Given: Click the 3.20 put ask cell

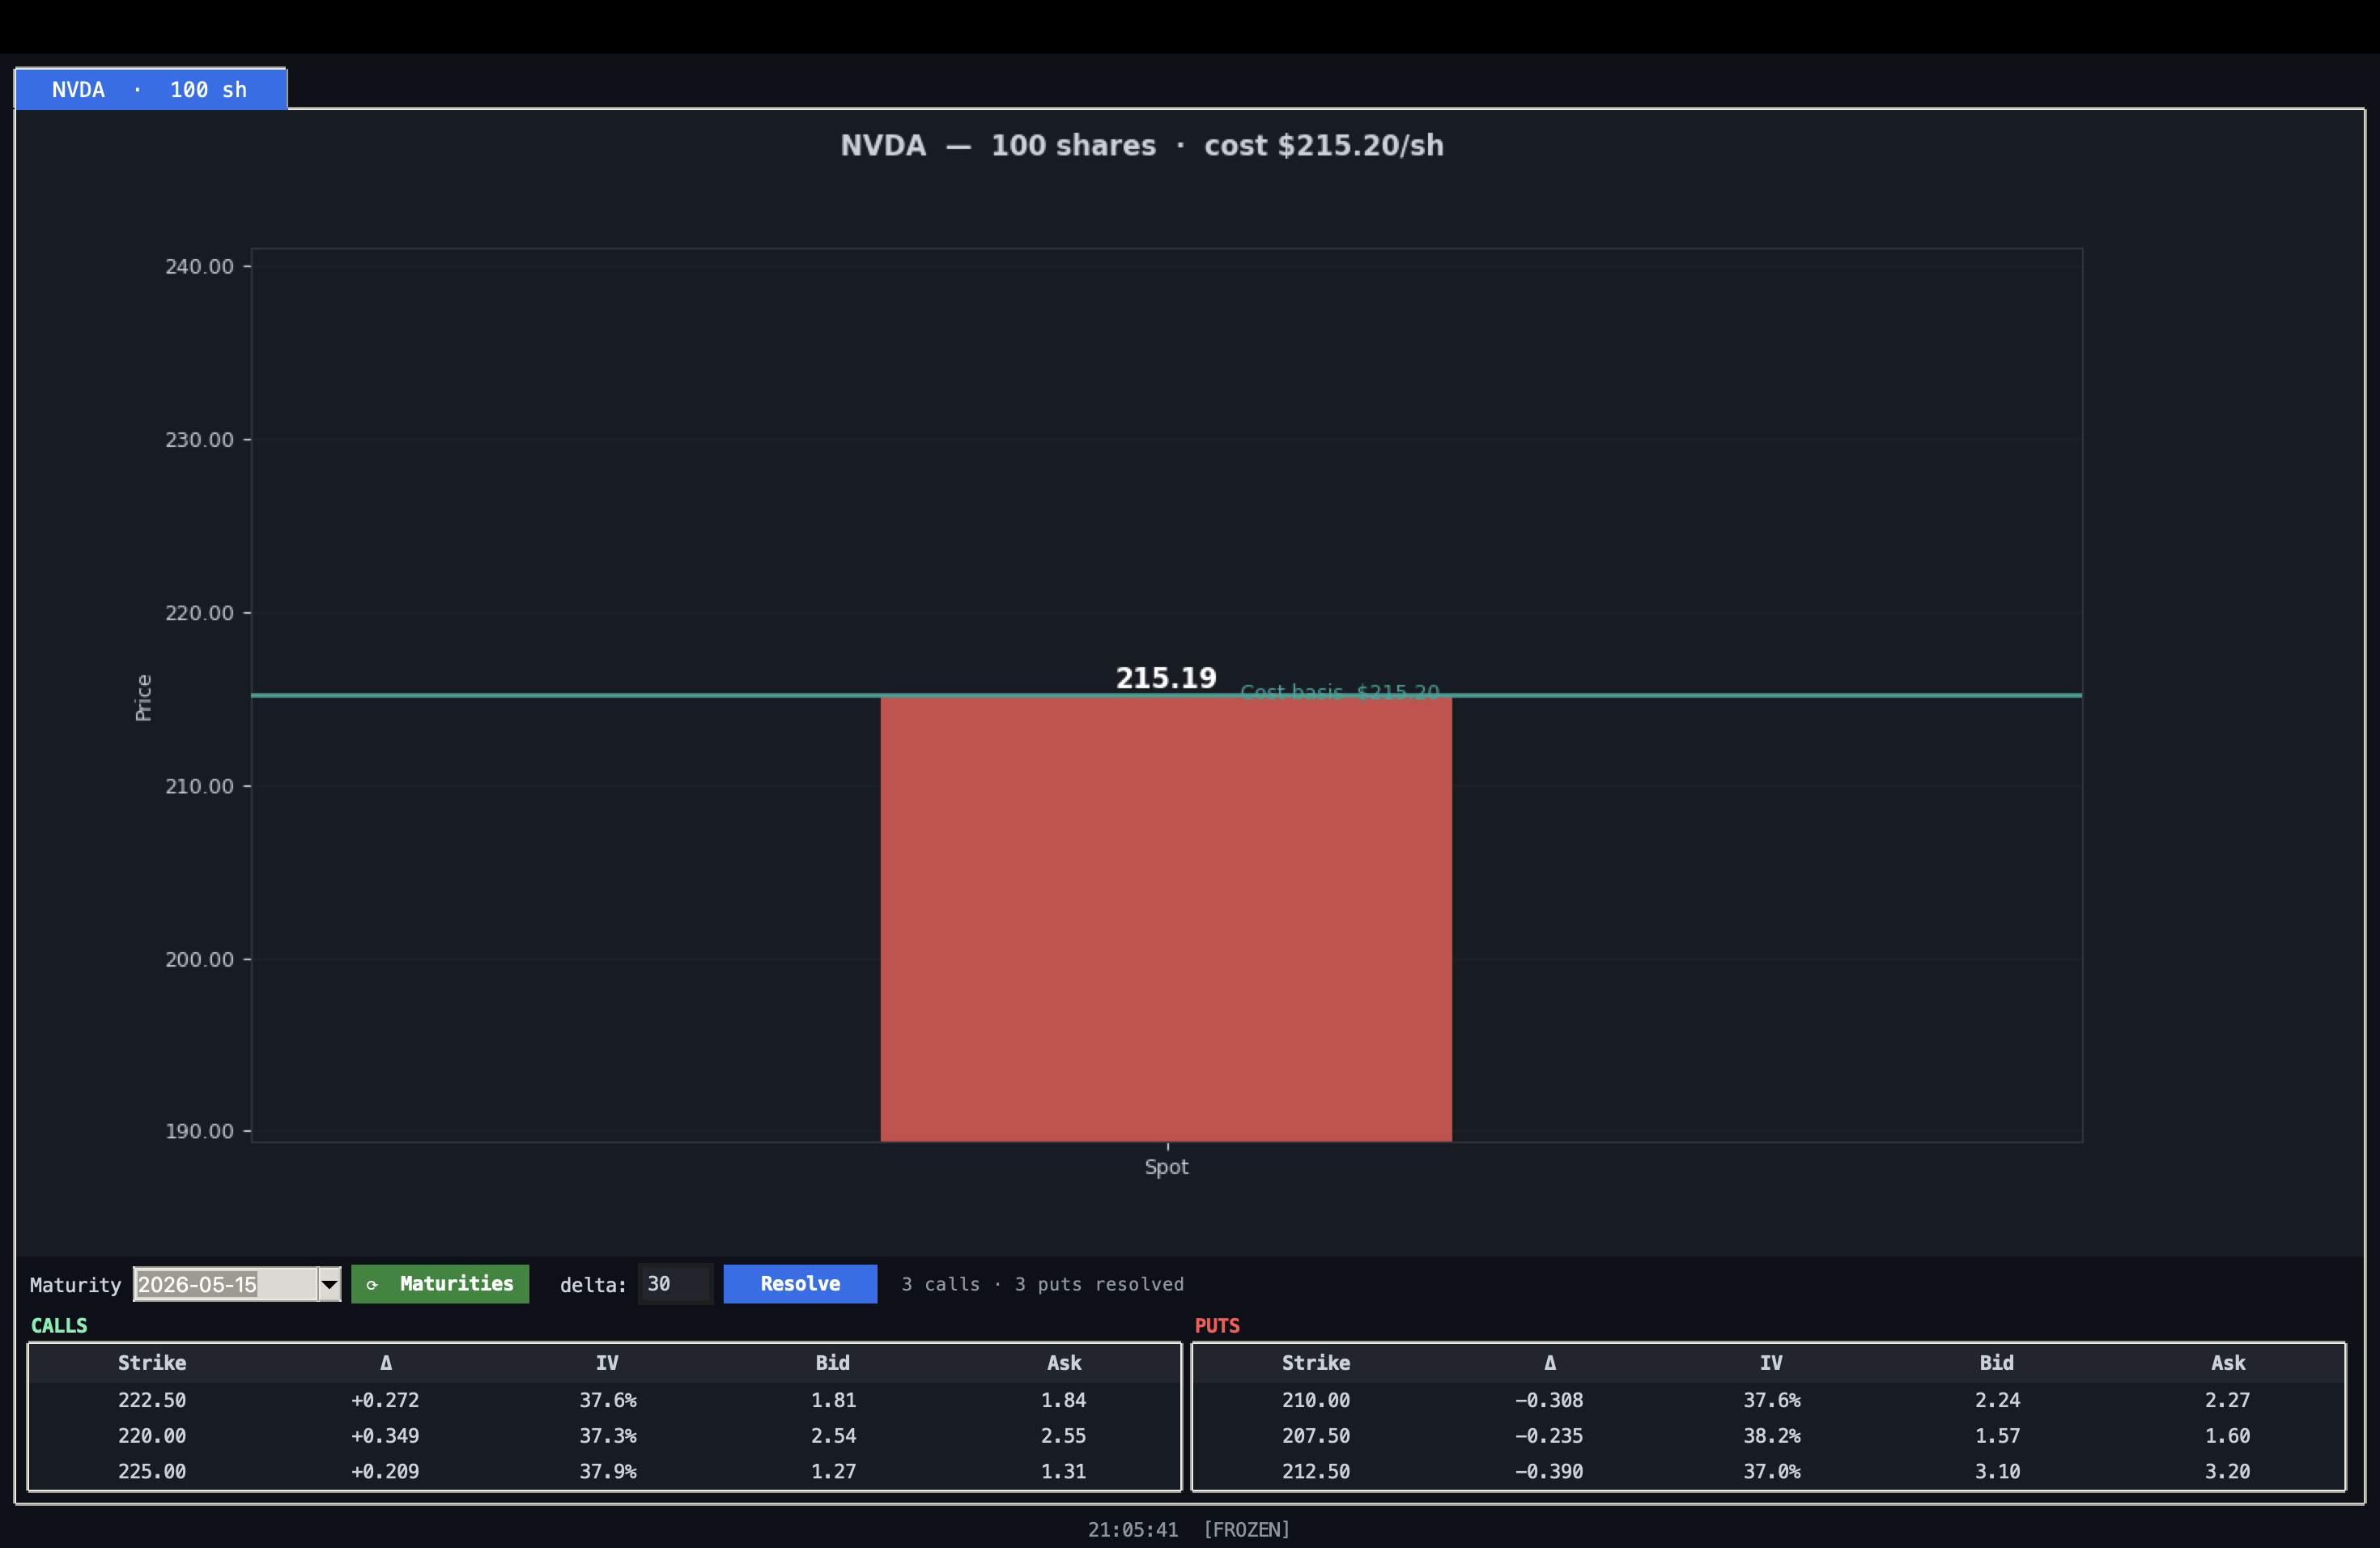Looking at the screenshot, I should (2227, 1471).
